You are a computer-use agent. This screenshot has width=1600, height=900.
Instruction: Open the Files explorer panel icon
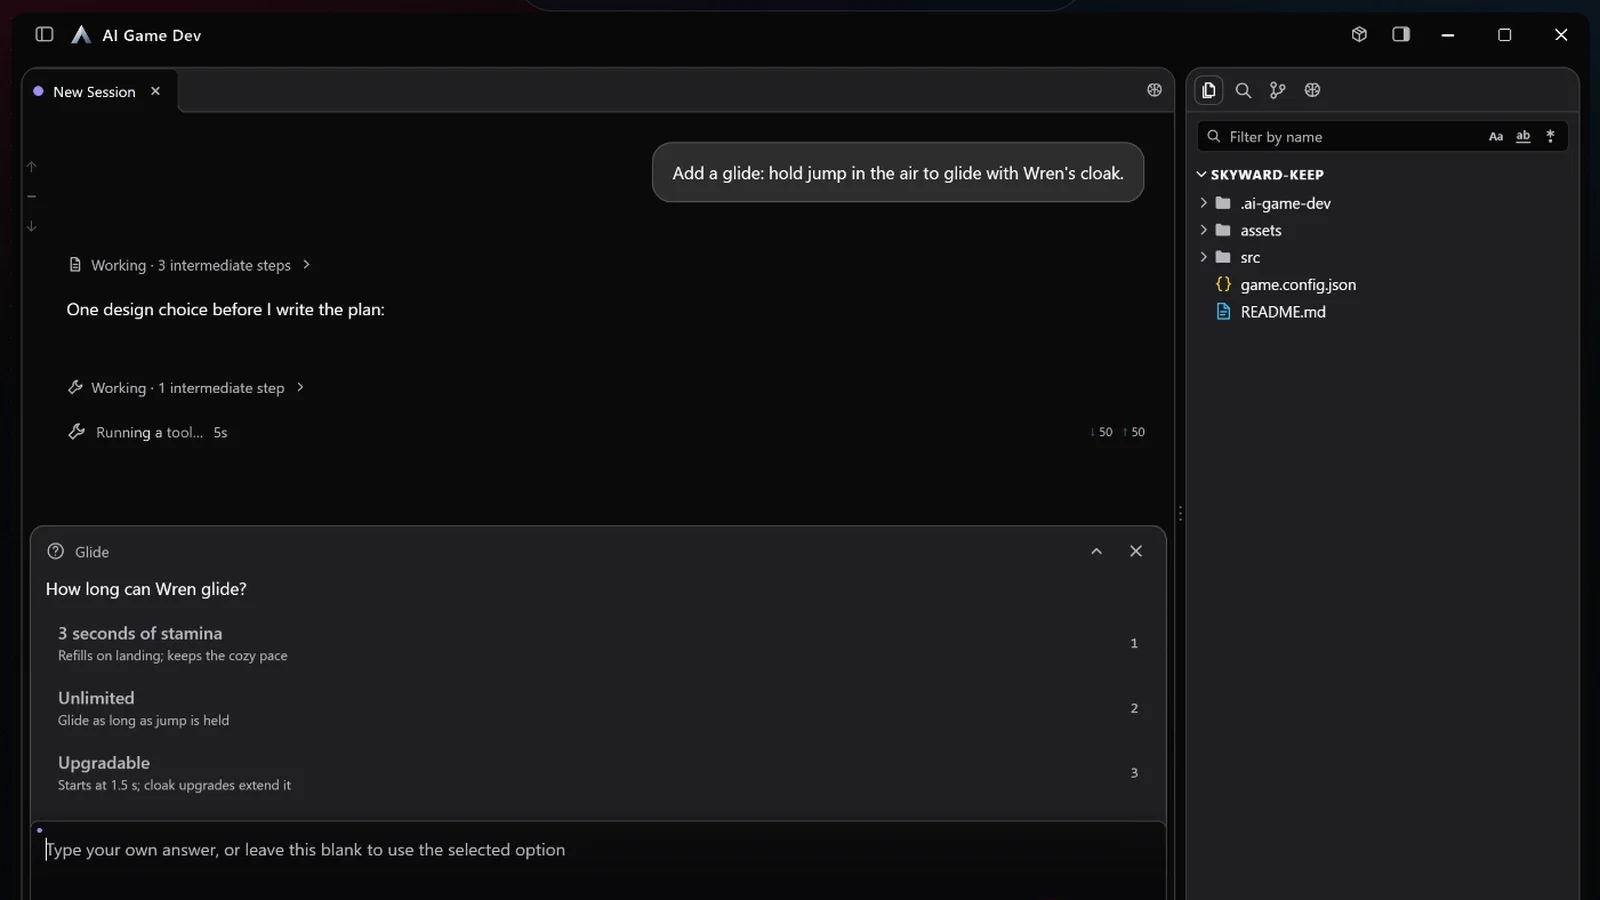point(1208,90)
